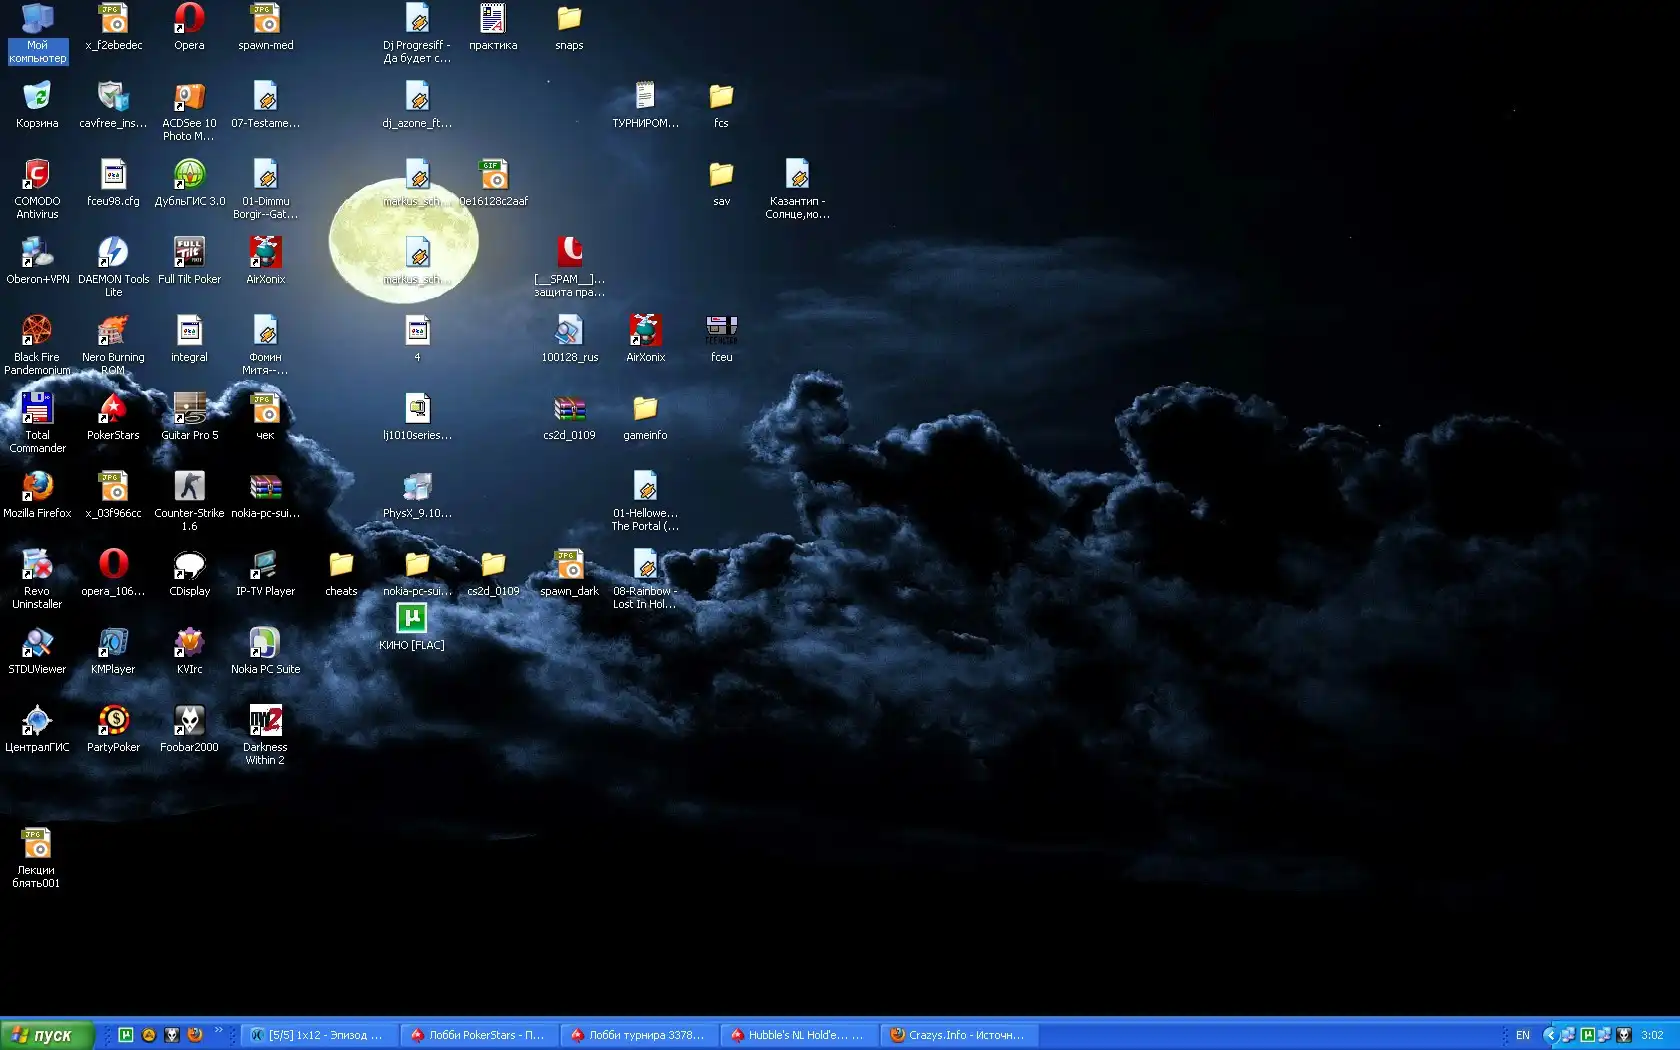Select the COMODO Antivirus icon
Image resolution: width=1680 pixels, height=1050 pixels.
click(x=37, y=175)
